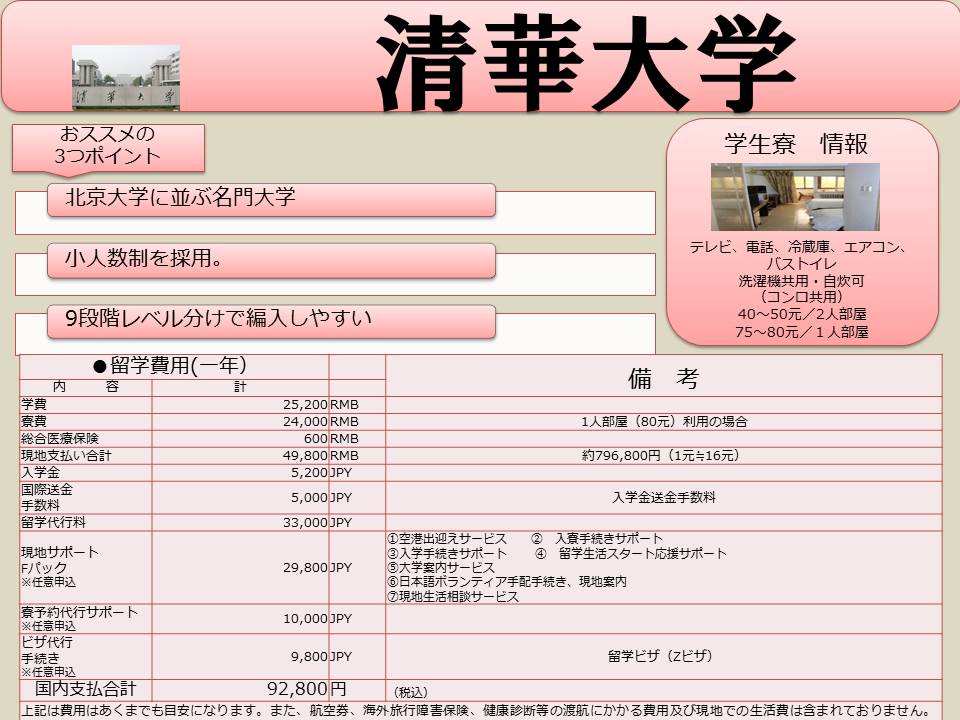Screen dimensions: 960x720
Task: Click the 留学ビザ（Zビザ）remark
Action: click(661, 656)
